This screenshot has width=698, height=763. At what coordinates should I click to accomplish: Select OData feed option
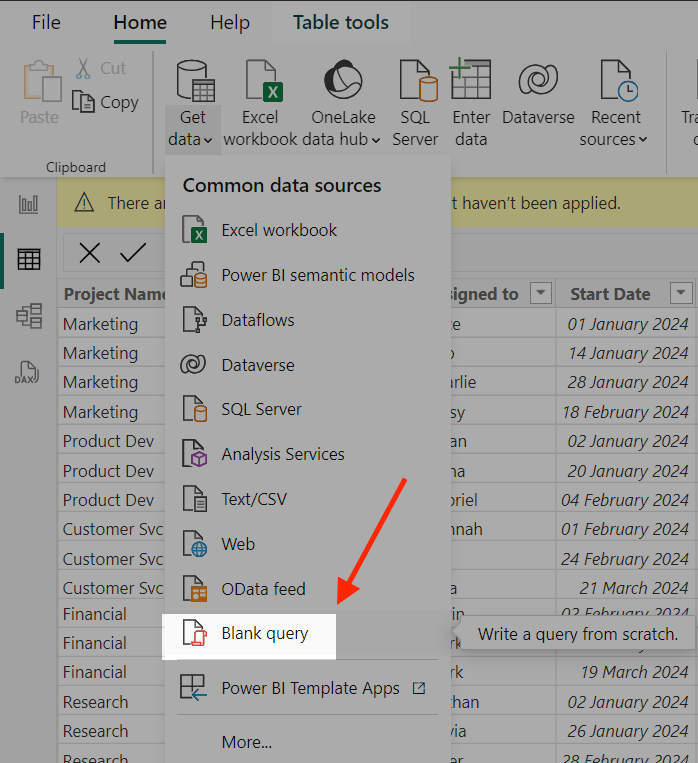pyautogui.click(x=307, y=589)
